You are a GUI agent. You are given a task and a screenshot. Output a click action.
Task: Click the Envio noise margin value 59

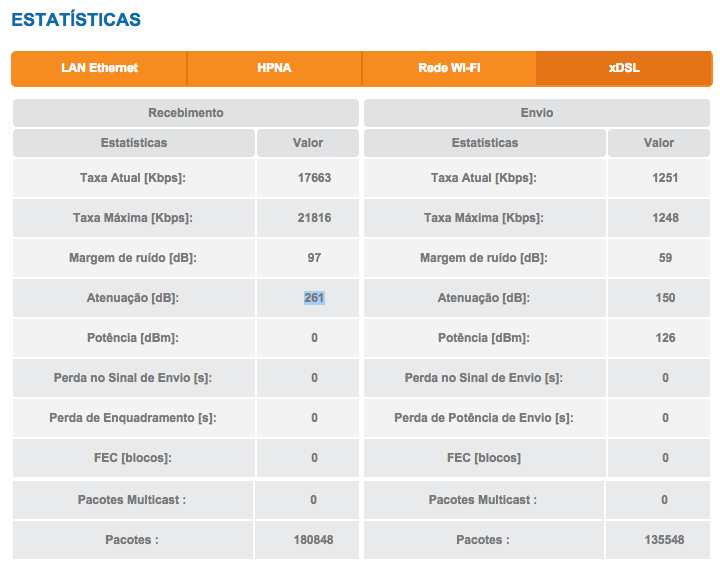pos(665,258)
